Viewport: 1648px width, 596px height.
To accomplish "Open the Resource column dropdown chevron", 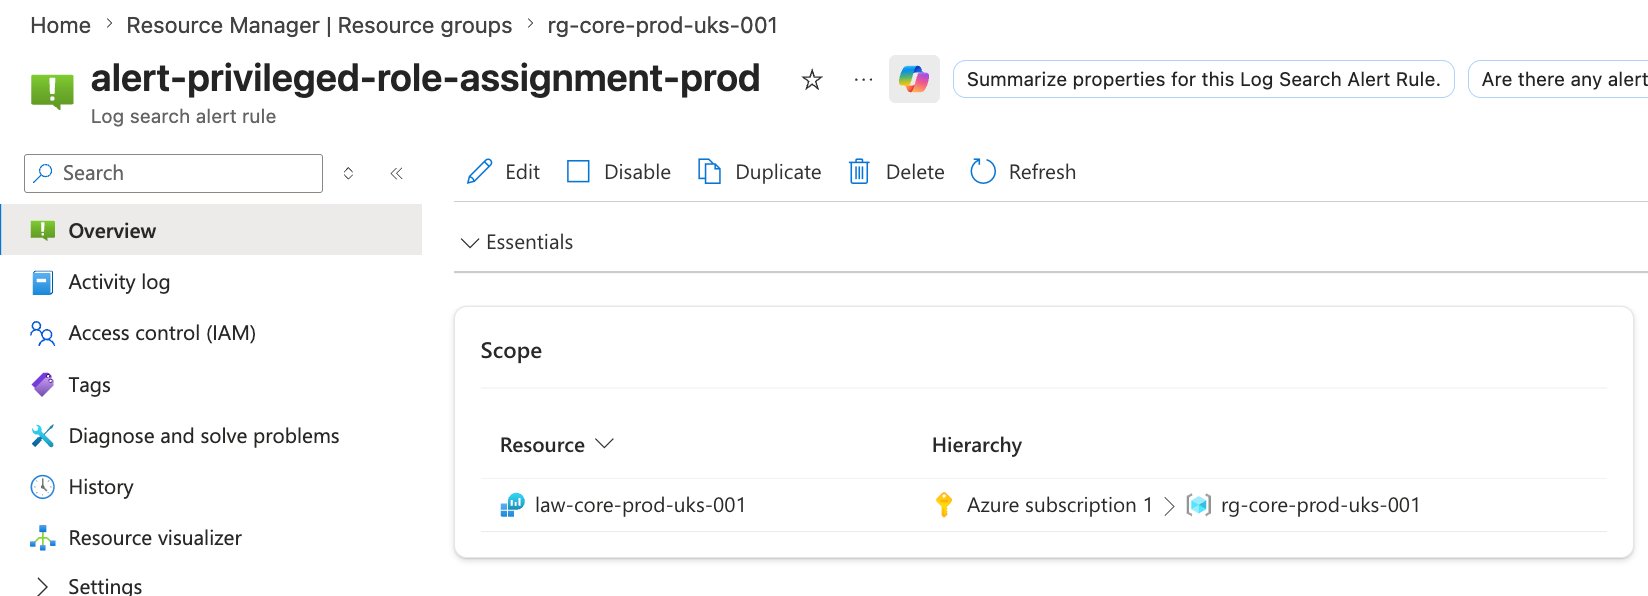I will pyautogui.click(x=604, y=444).
